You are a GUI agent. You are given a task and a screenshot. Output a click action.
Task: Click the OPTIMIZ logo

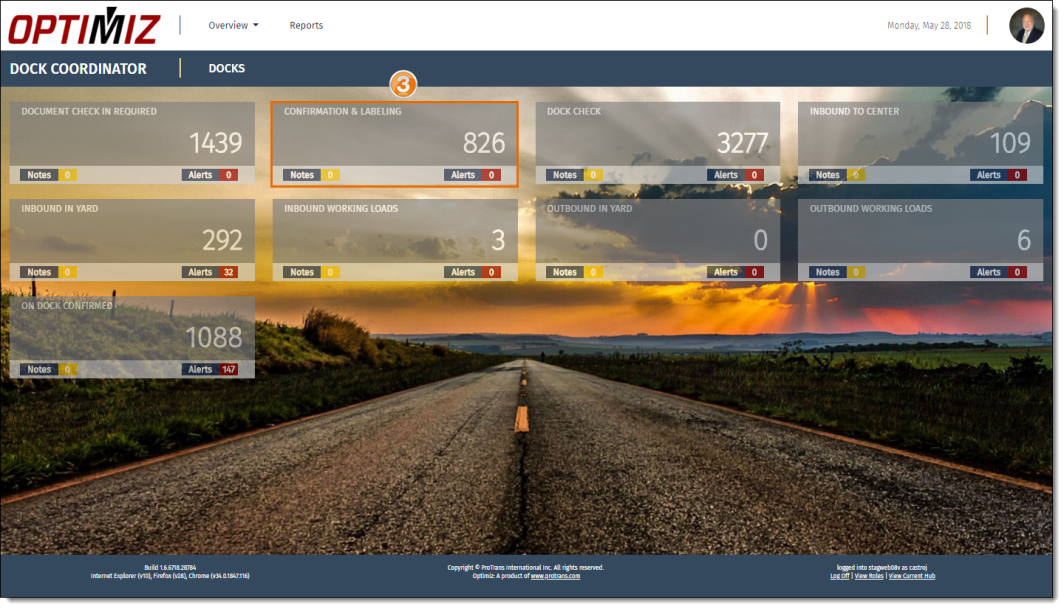coord(84,26)
